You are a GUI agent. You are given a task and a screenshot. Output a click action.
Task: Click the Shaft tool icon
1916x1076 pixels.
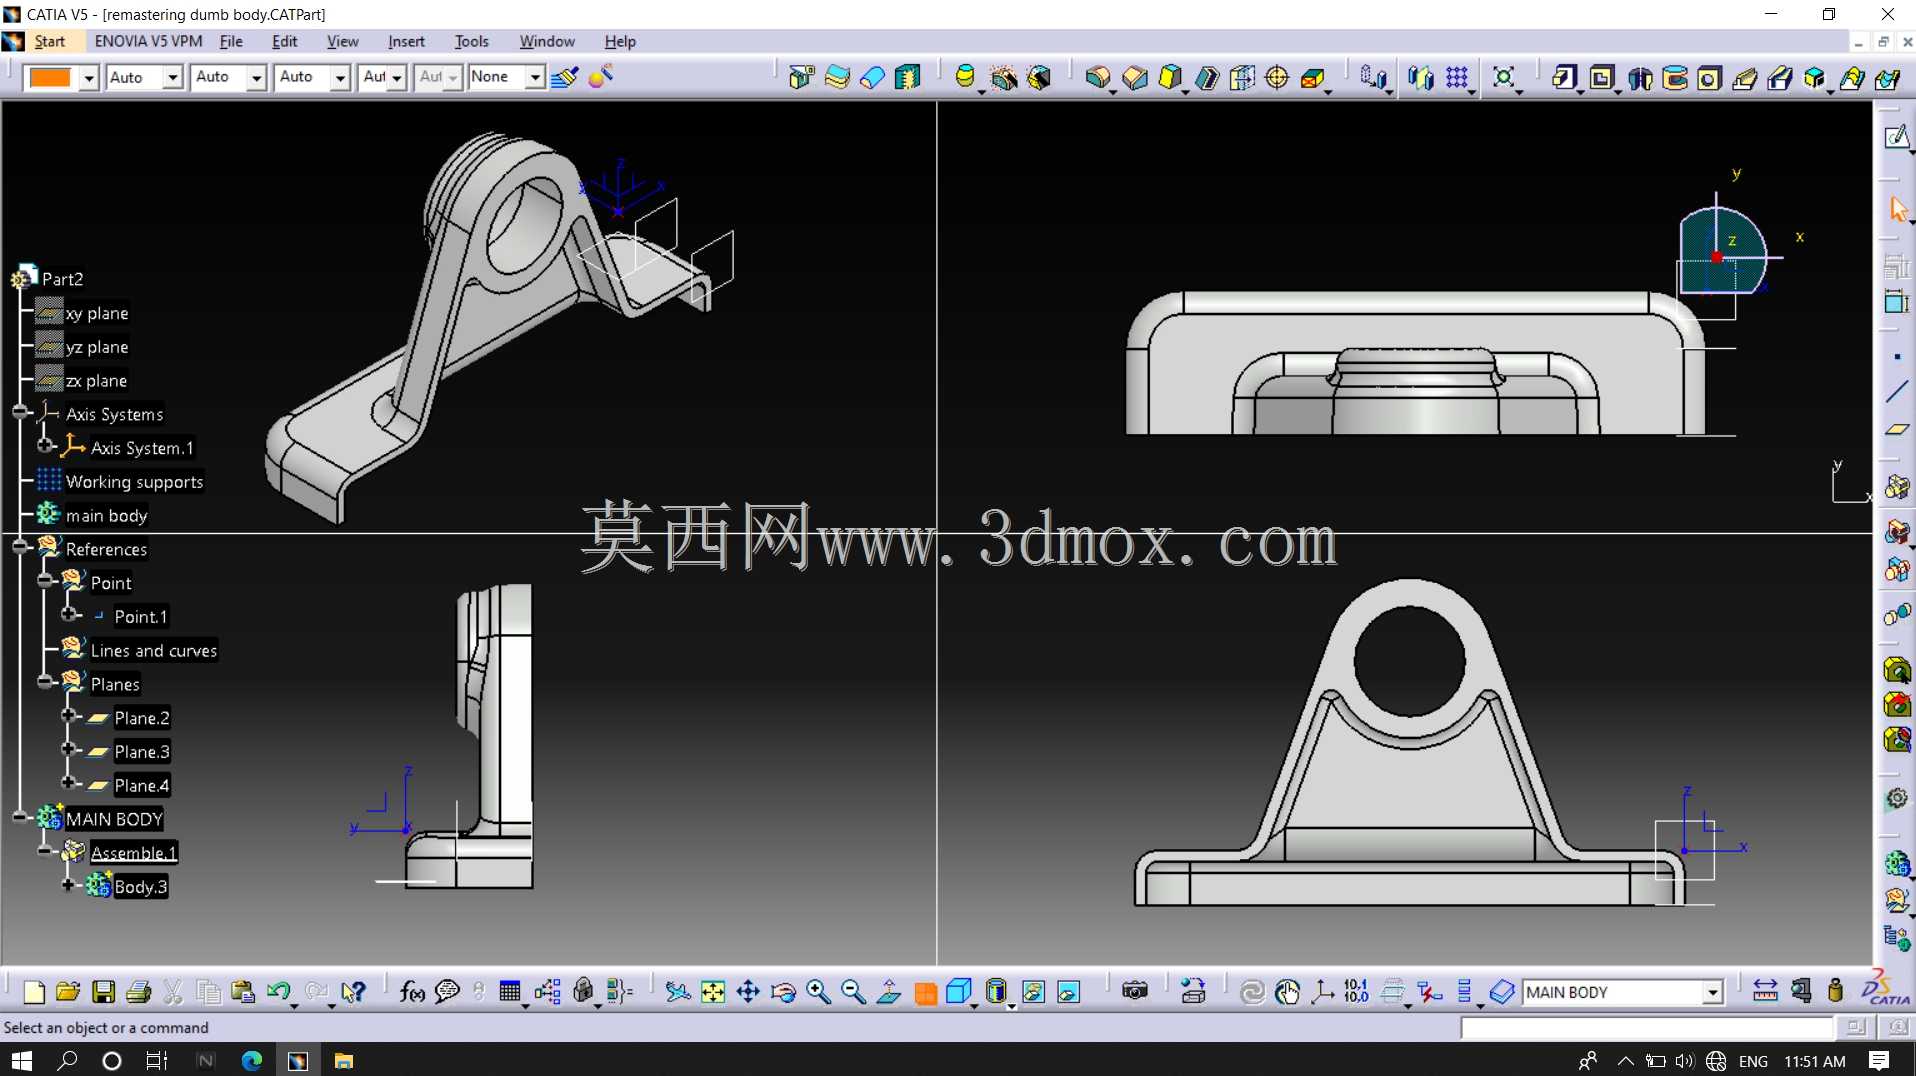coord(1640,78)
